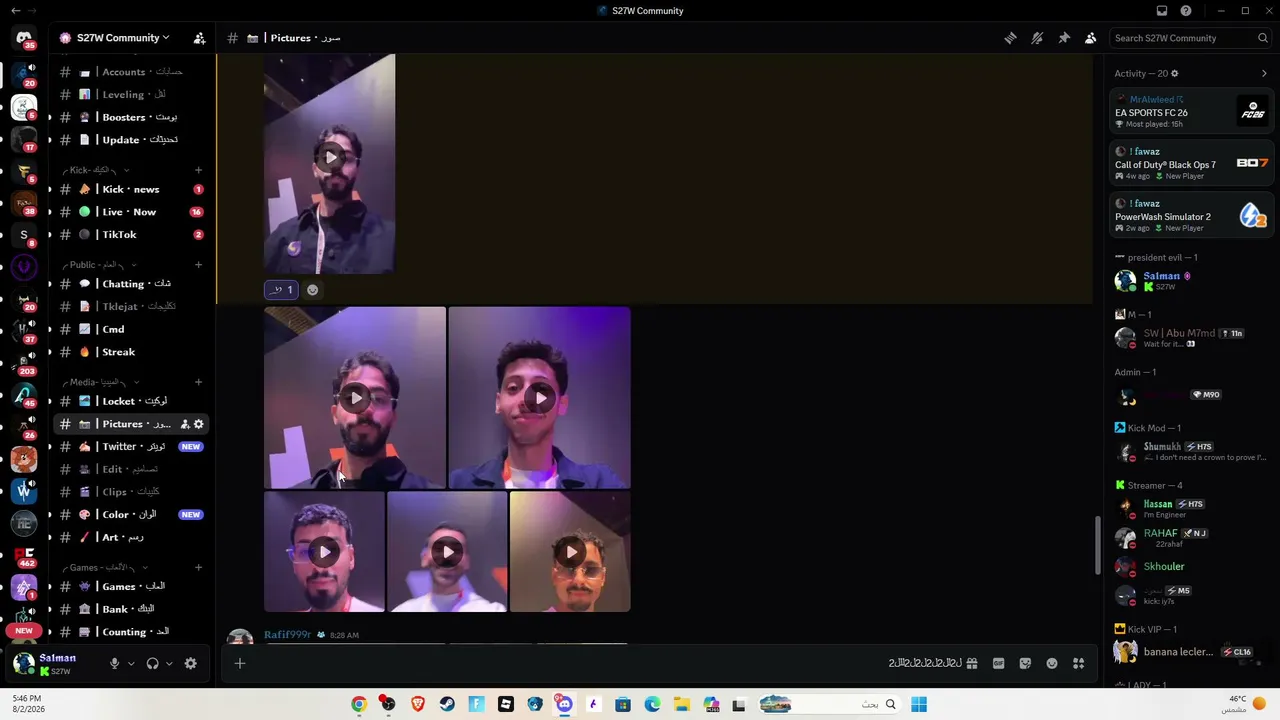Open the Chatting channel
Viewport: 1280px width, 720px height.
[131, 284]
